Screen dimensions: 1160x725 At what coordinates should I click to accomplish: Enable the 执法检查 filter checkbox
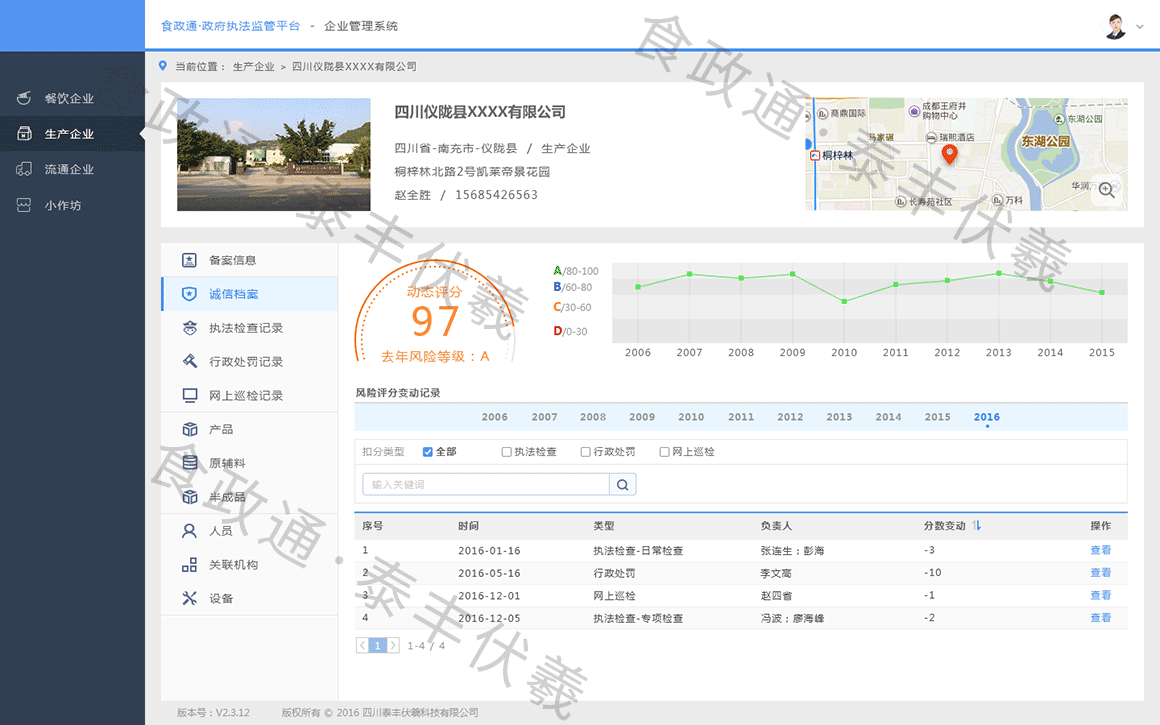pyautogui.click(x=507, y=452)
